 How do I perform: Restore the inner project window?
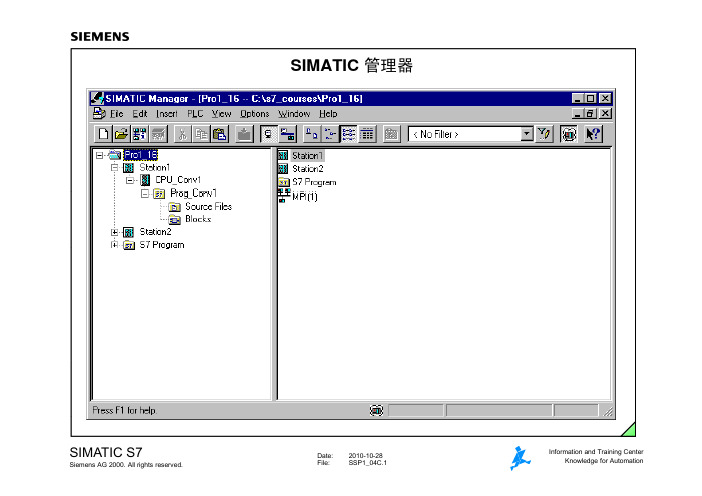(591, 114)
